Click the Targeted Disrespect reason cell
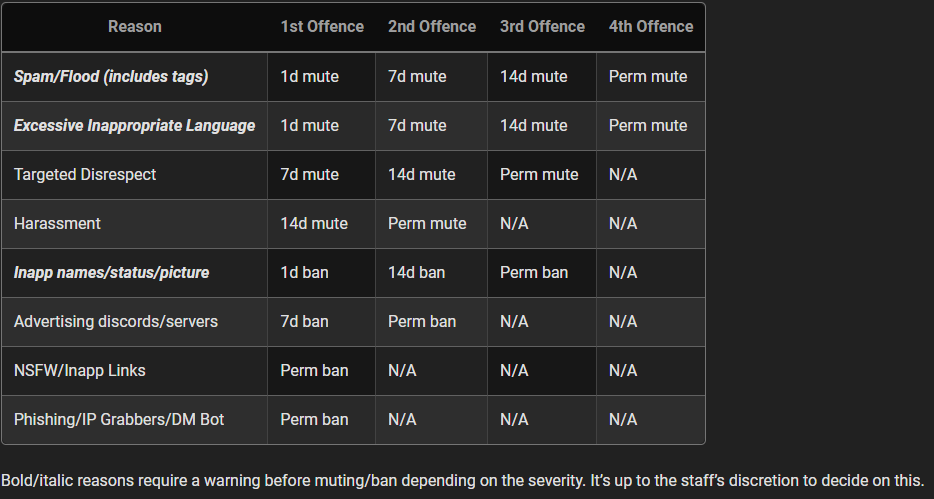The height and width of the screenshot is (499, 934). point(85,174)
